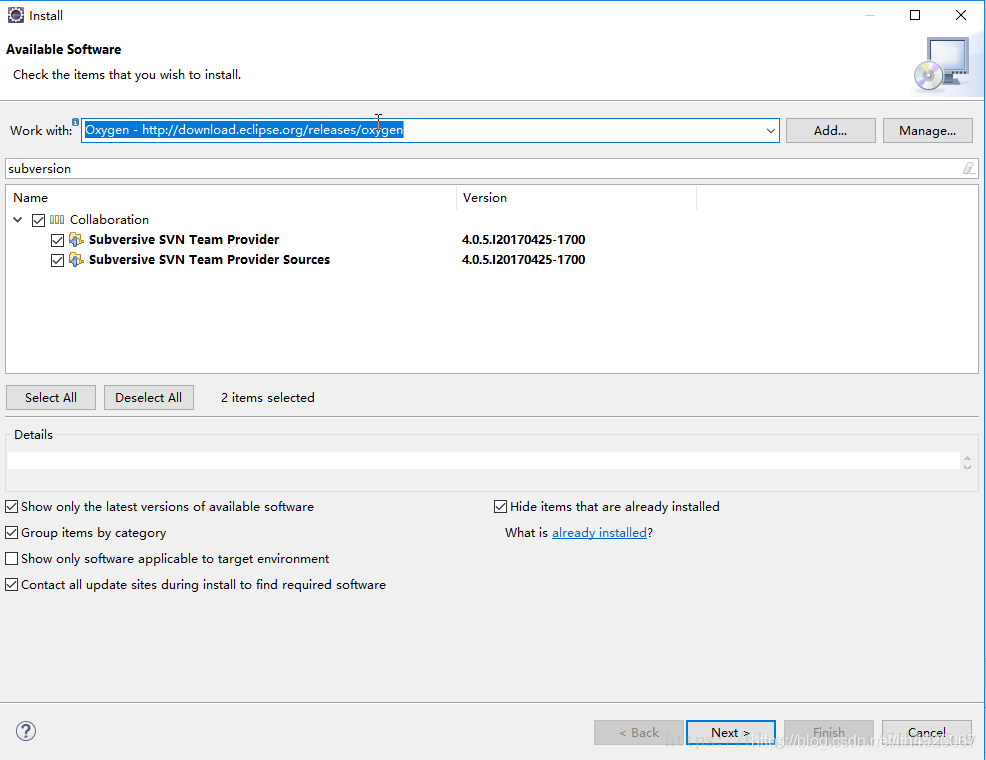Click the Version column header
The height and width of the screenshot is (760, 986).
pyautogui.click(x=577, y=197)
